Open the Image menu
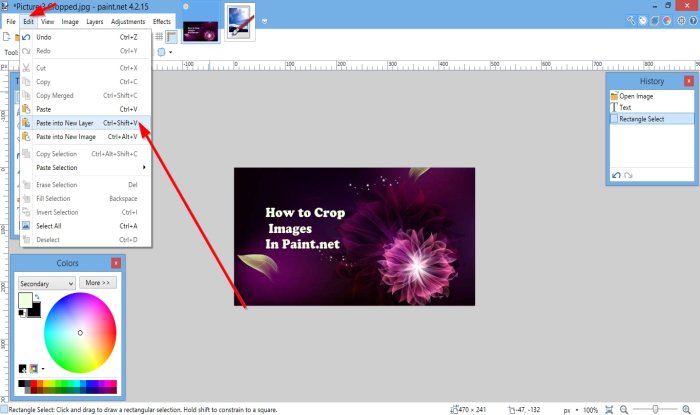 click(x=70, y=21)
